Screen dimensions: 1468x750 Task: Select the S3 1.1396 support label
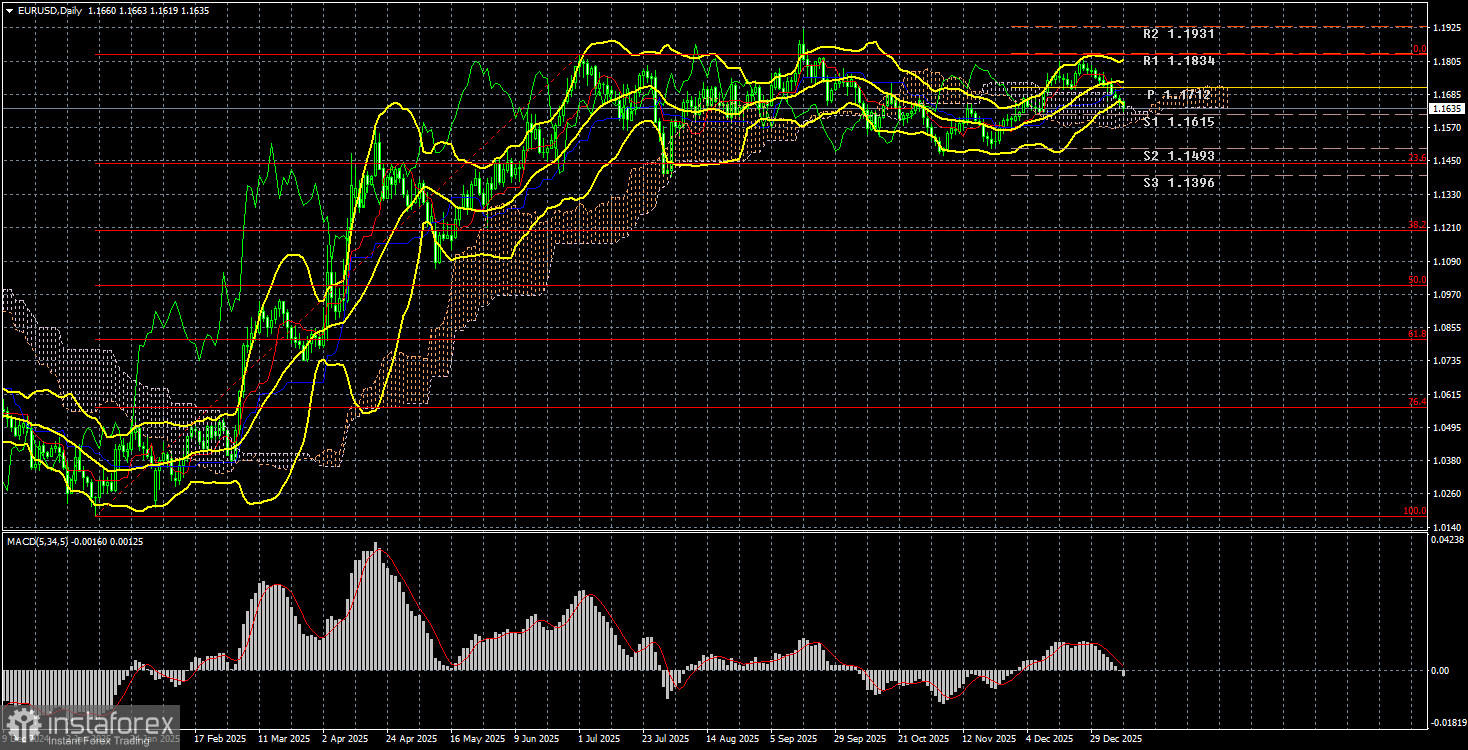click(x=1179, y=183)
